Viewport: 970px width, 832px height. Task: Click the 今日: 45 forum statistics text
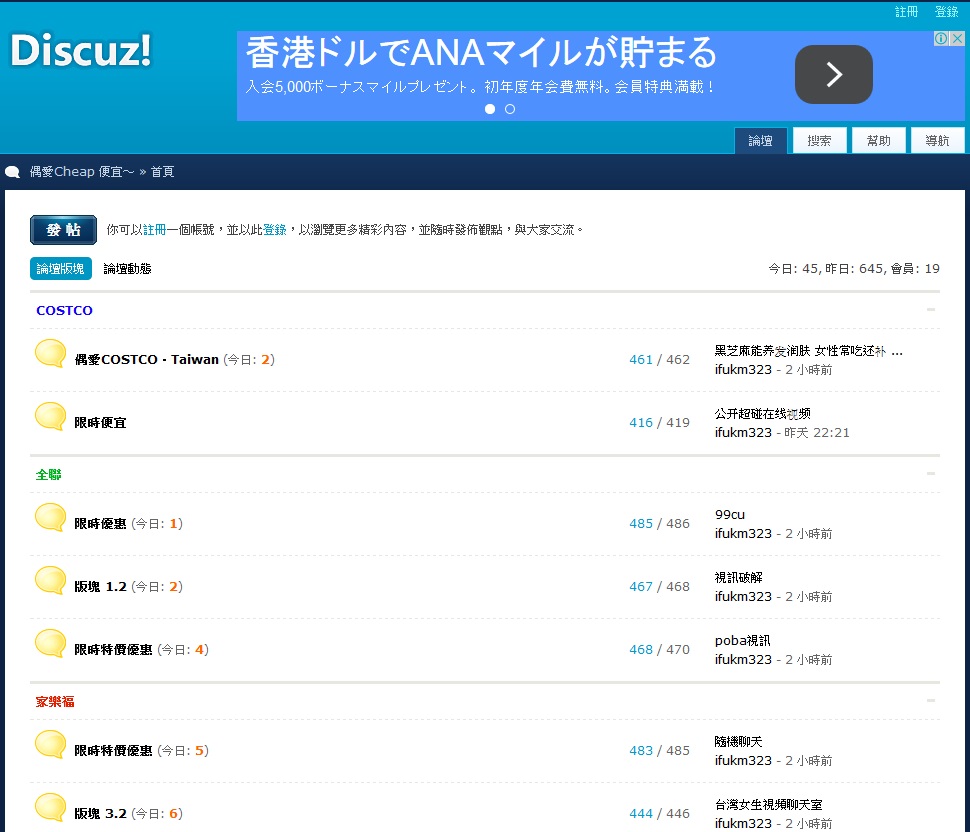pos(794,269)
